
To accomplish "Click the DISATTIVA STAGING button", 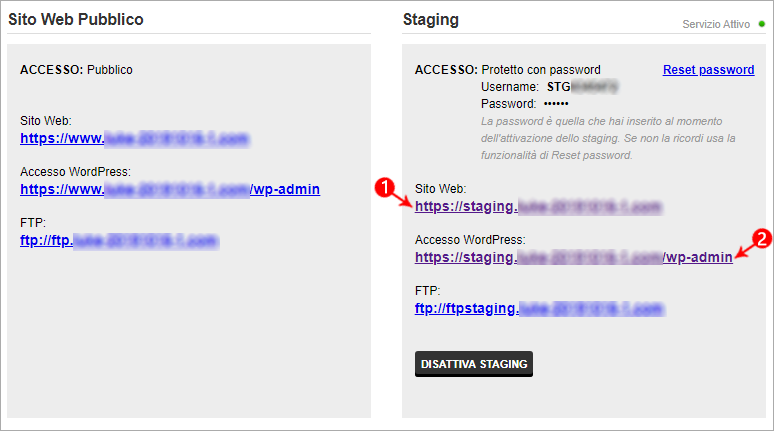I will (474, 364).
